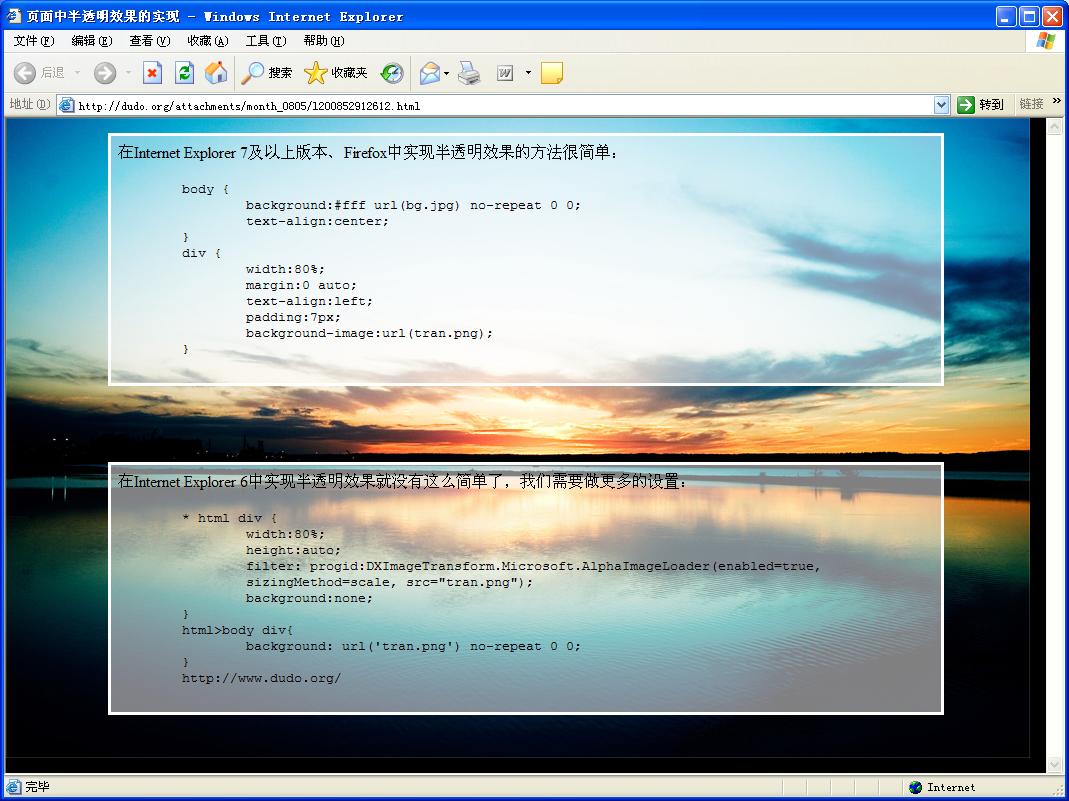Click the 链接 Links label

click(x=1032, y=104)
